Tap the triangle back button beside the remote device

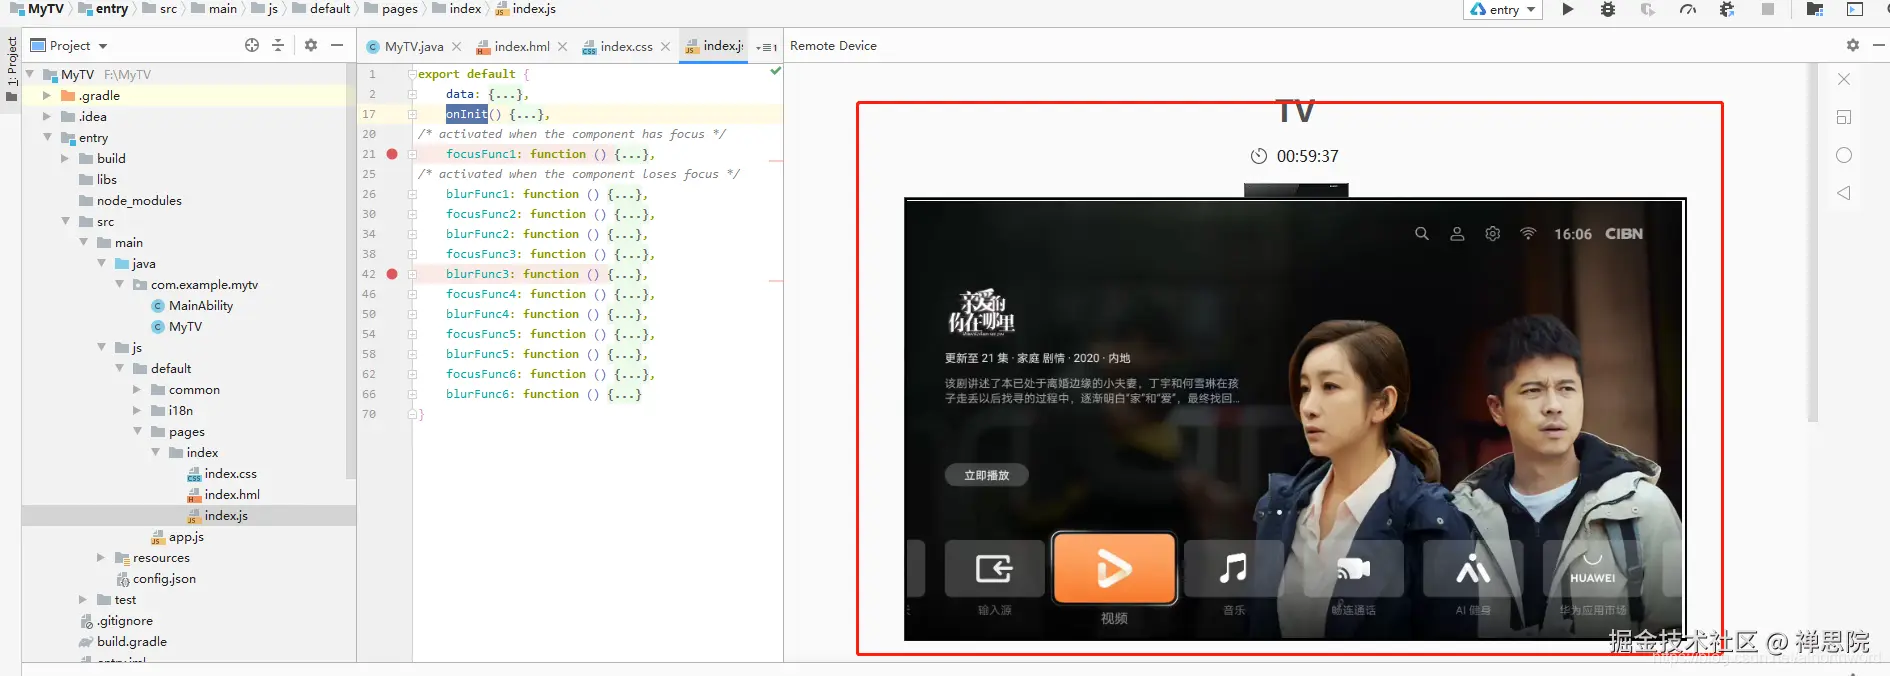(1844, 193)
